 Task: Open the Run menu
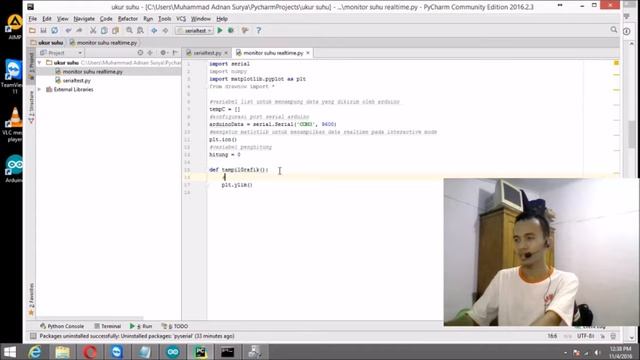click(148, 19)
